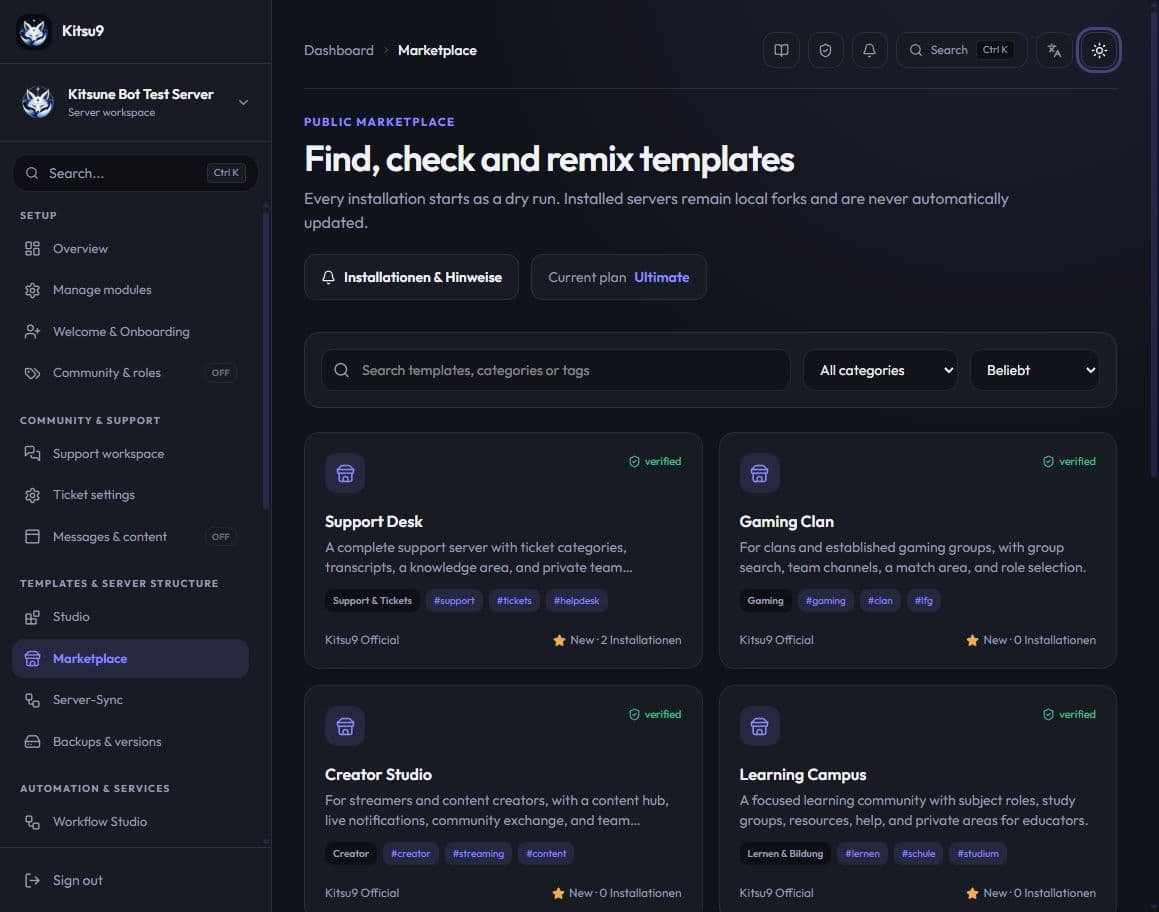Click the #helpdesk tag
Image resolution: width=1159 pixels, height=912 pixels.
[x=577, y=601]
